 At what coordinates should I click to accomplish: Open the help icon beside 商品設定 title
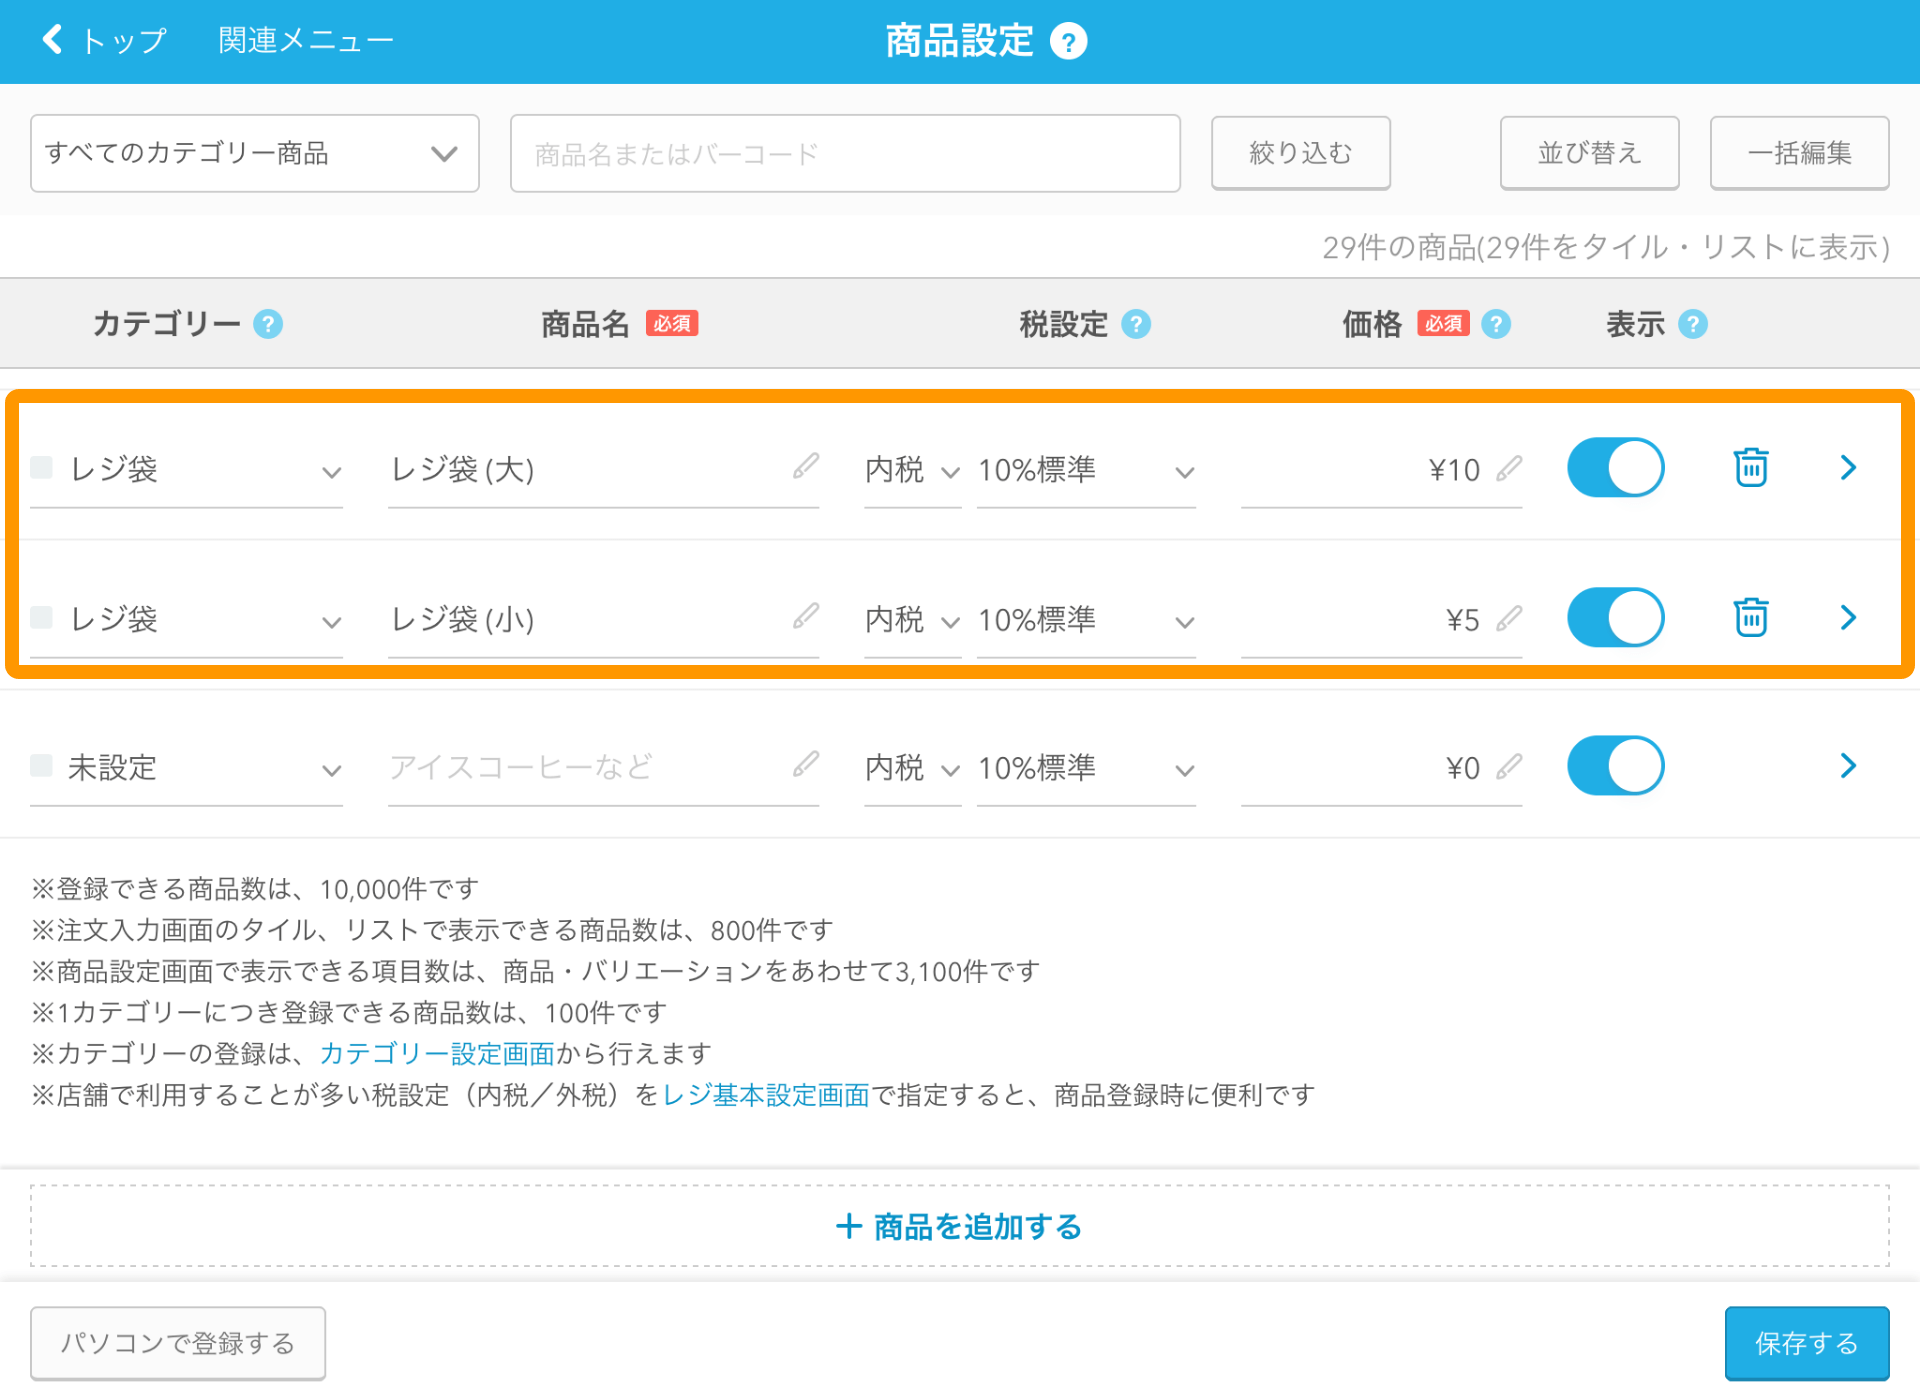pos(1068,42)
